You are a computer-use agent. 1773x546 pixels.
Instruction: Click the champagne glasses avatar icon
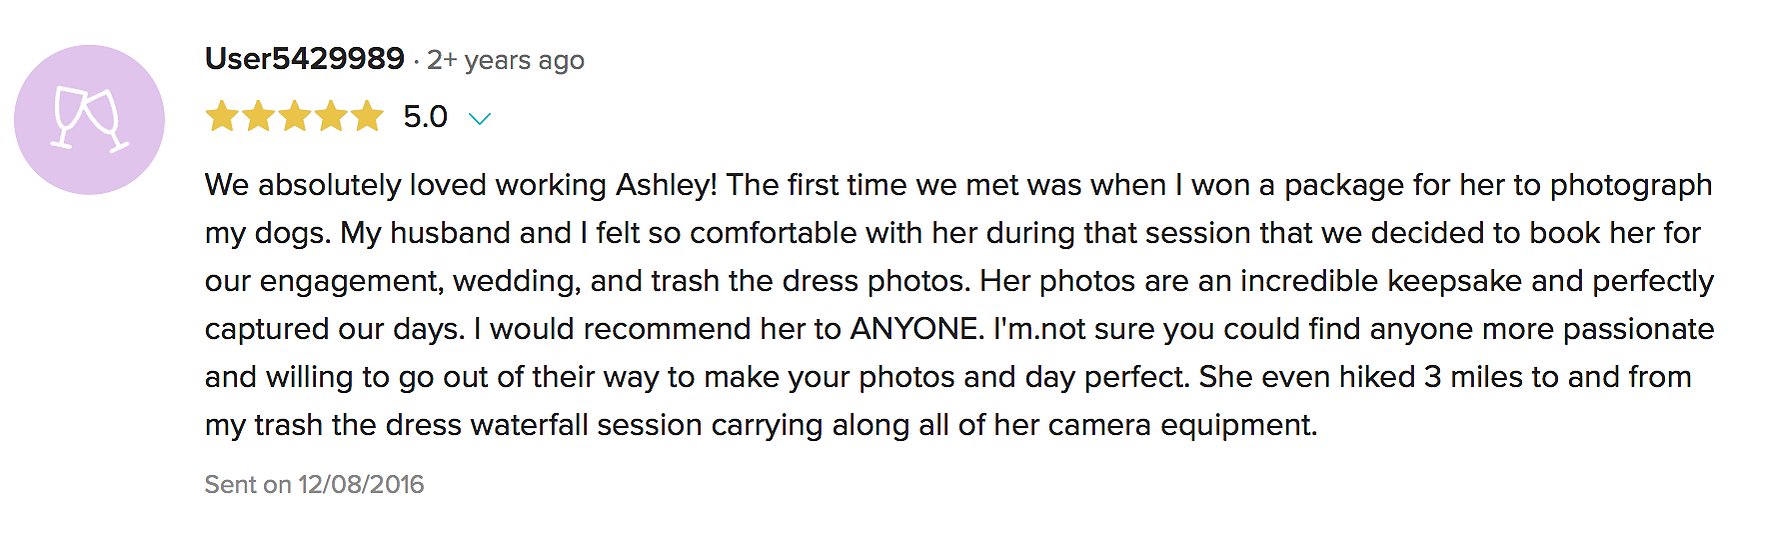(89, 120)
